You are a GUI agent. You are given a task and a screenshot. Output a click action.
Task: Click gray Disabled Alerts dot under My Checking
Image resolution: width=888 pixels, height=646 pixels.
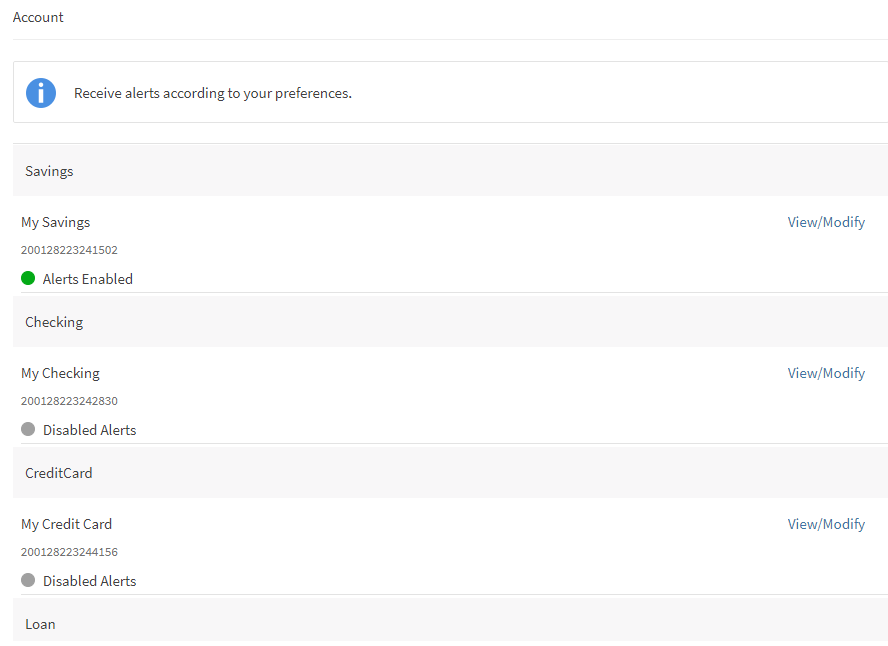[x=28, y=429]
